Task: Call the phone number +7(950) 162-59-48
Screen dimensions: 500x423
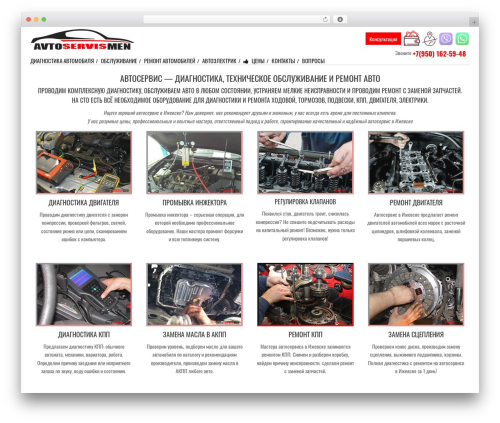Action: click(439, 54)
